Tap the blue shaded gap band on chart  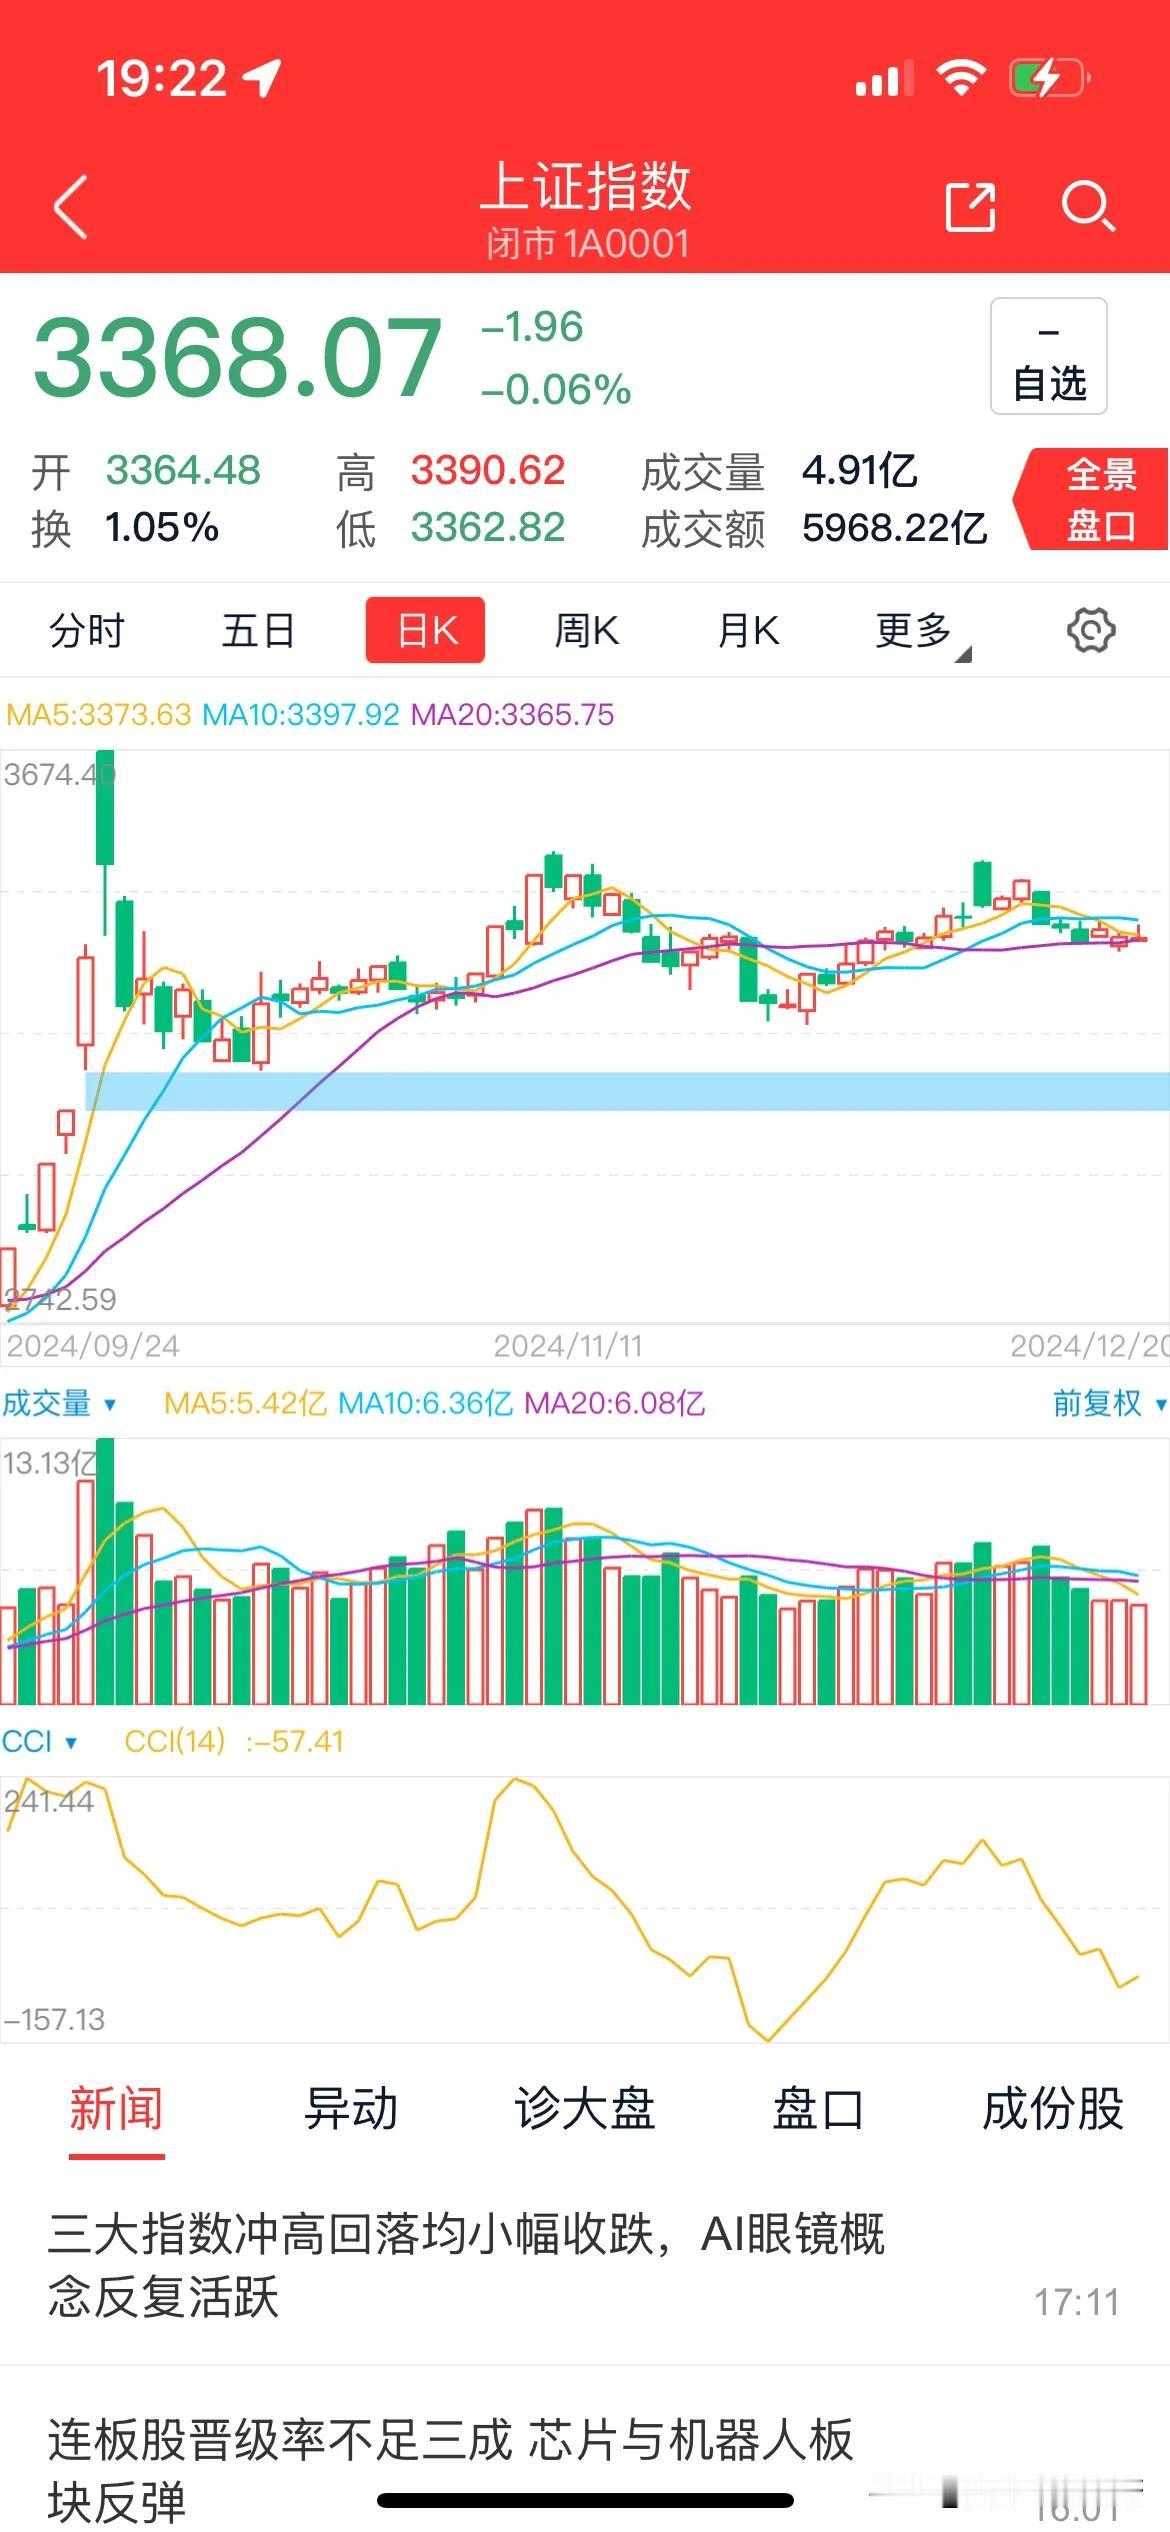[x=628, y=1091]
